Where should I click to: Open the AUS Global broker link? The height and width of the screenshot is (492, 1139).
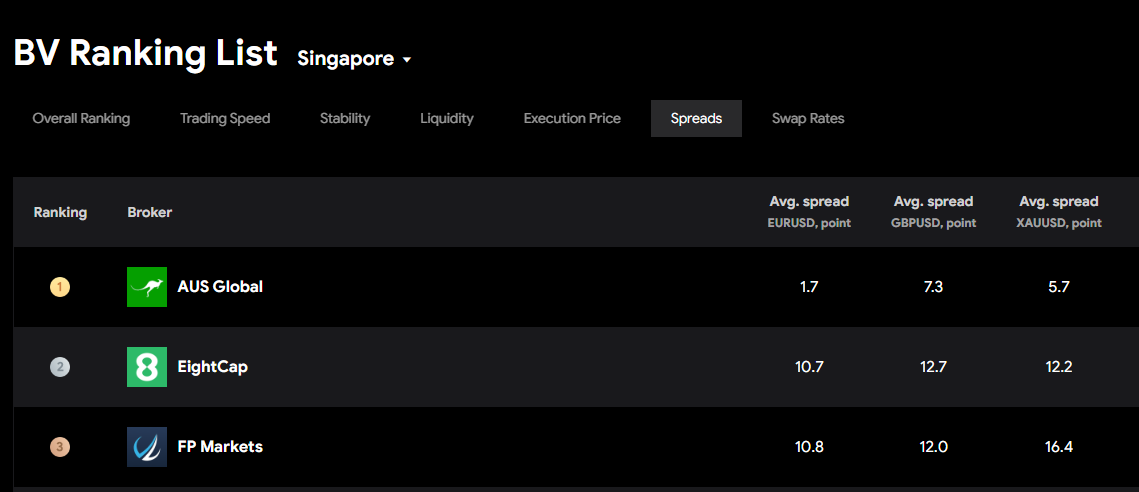click(x=220, y=287)
